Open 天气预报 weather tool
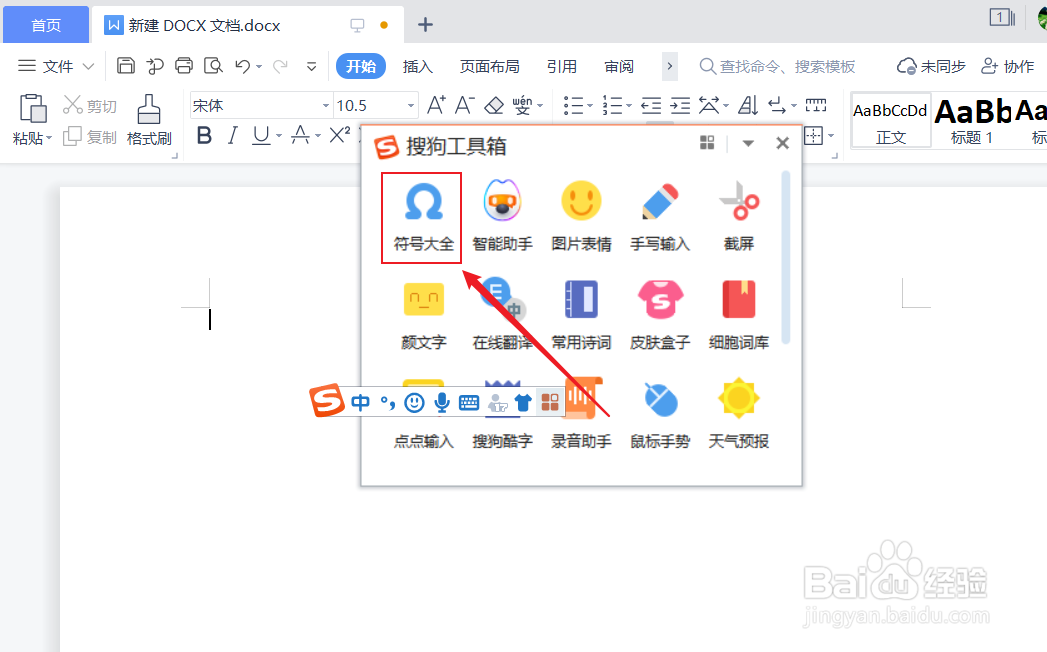The height and width of the screenshot is (652, 1047). [739, 414]
